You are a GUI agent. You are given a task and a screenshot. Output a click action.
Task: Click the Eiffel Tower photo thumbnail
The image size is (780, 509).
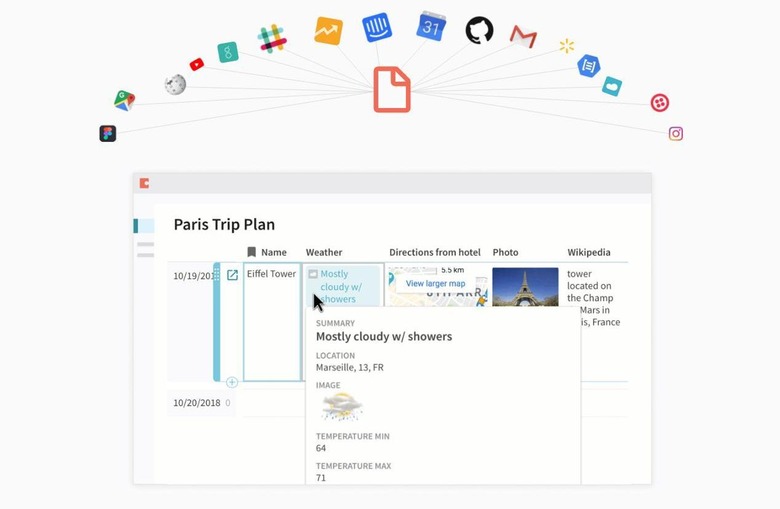[525, 287]
